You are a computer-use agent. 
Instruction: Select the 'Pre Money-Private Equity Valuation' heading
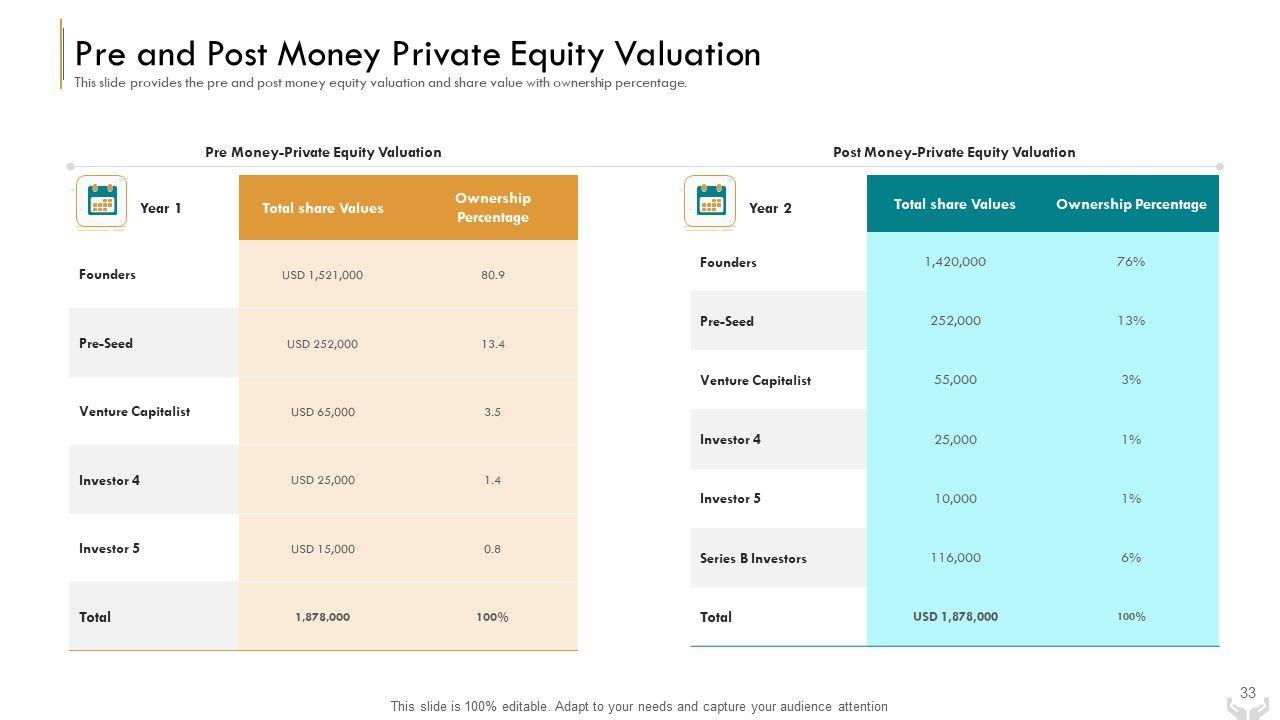click(x=323, y=152)
